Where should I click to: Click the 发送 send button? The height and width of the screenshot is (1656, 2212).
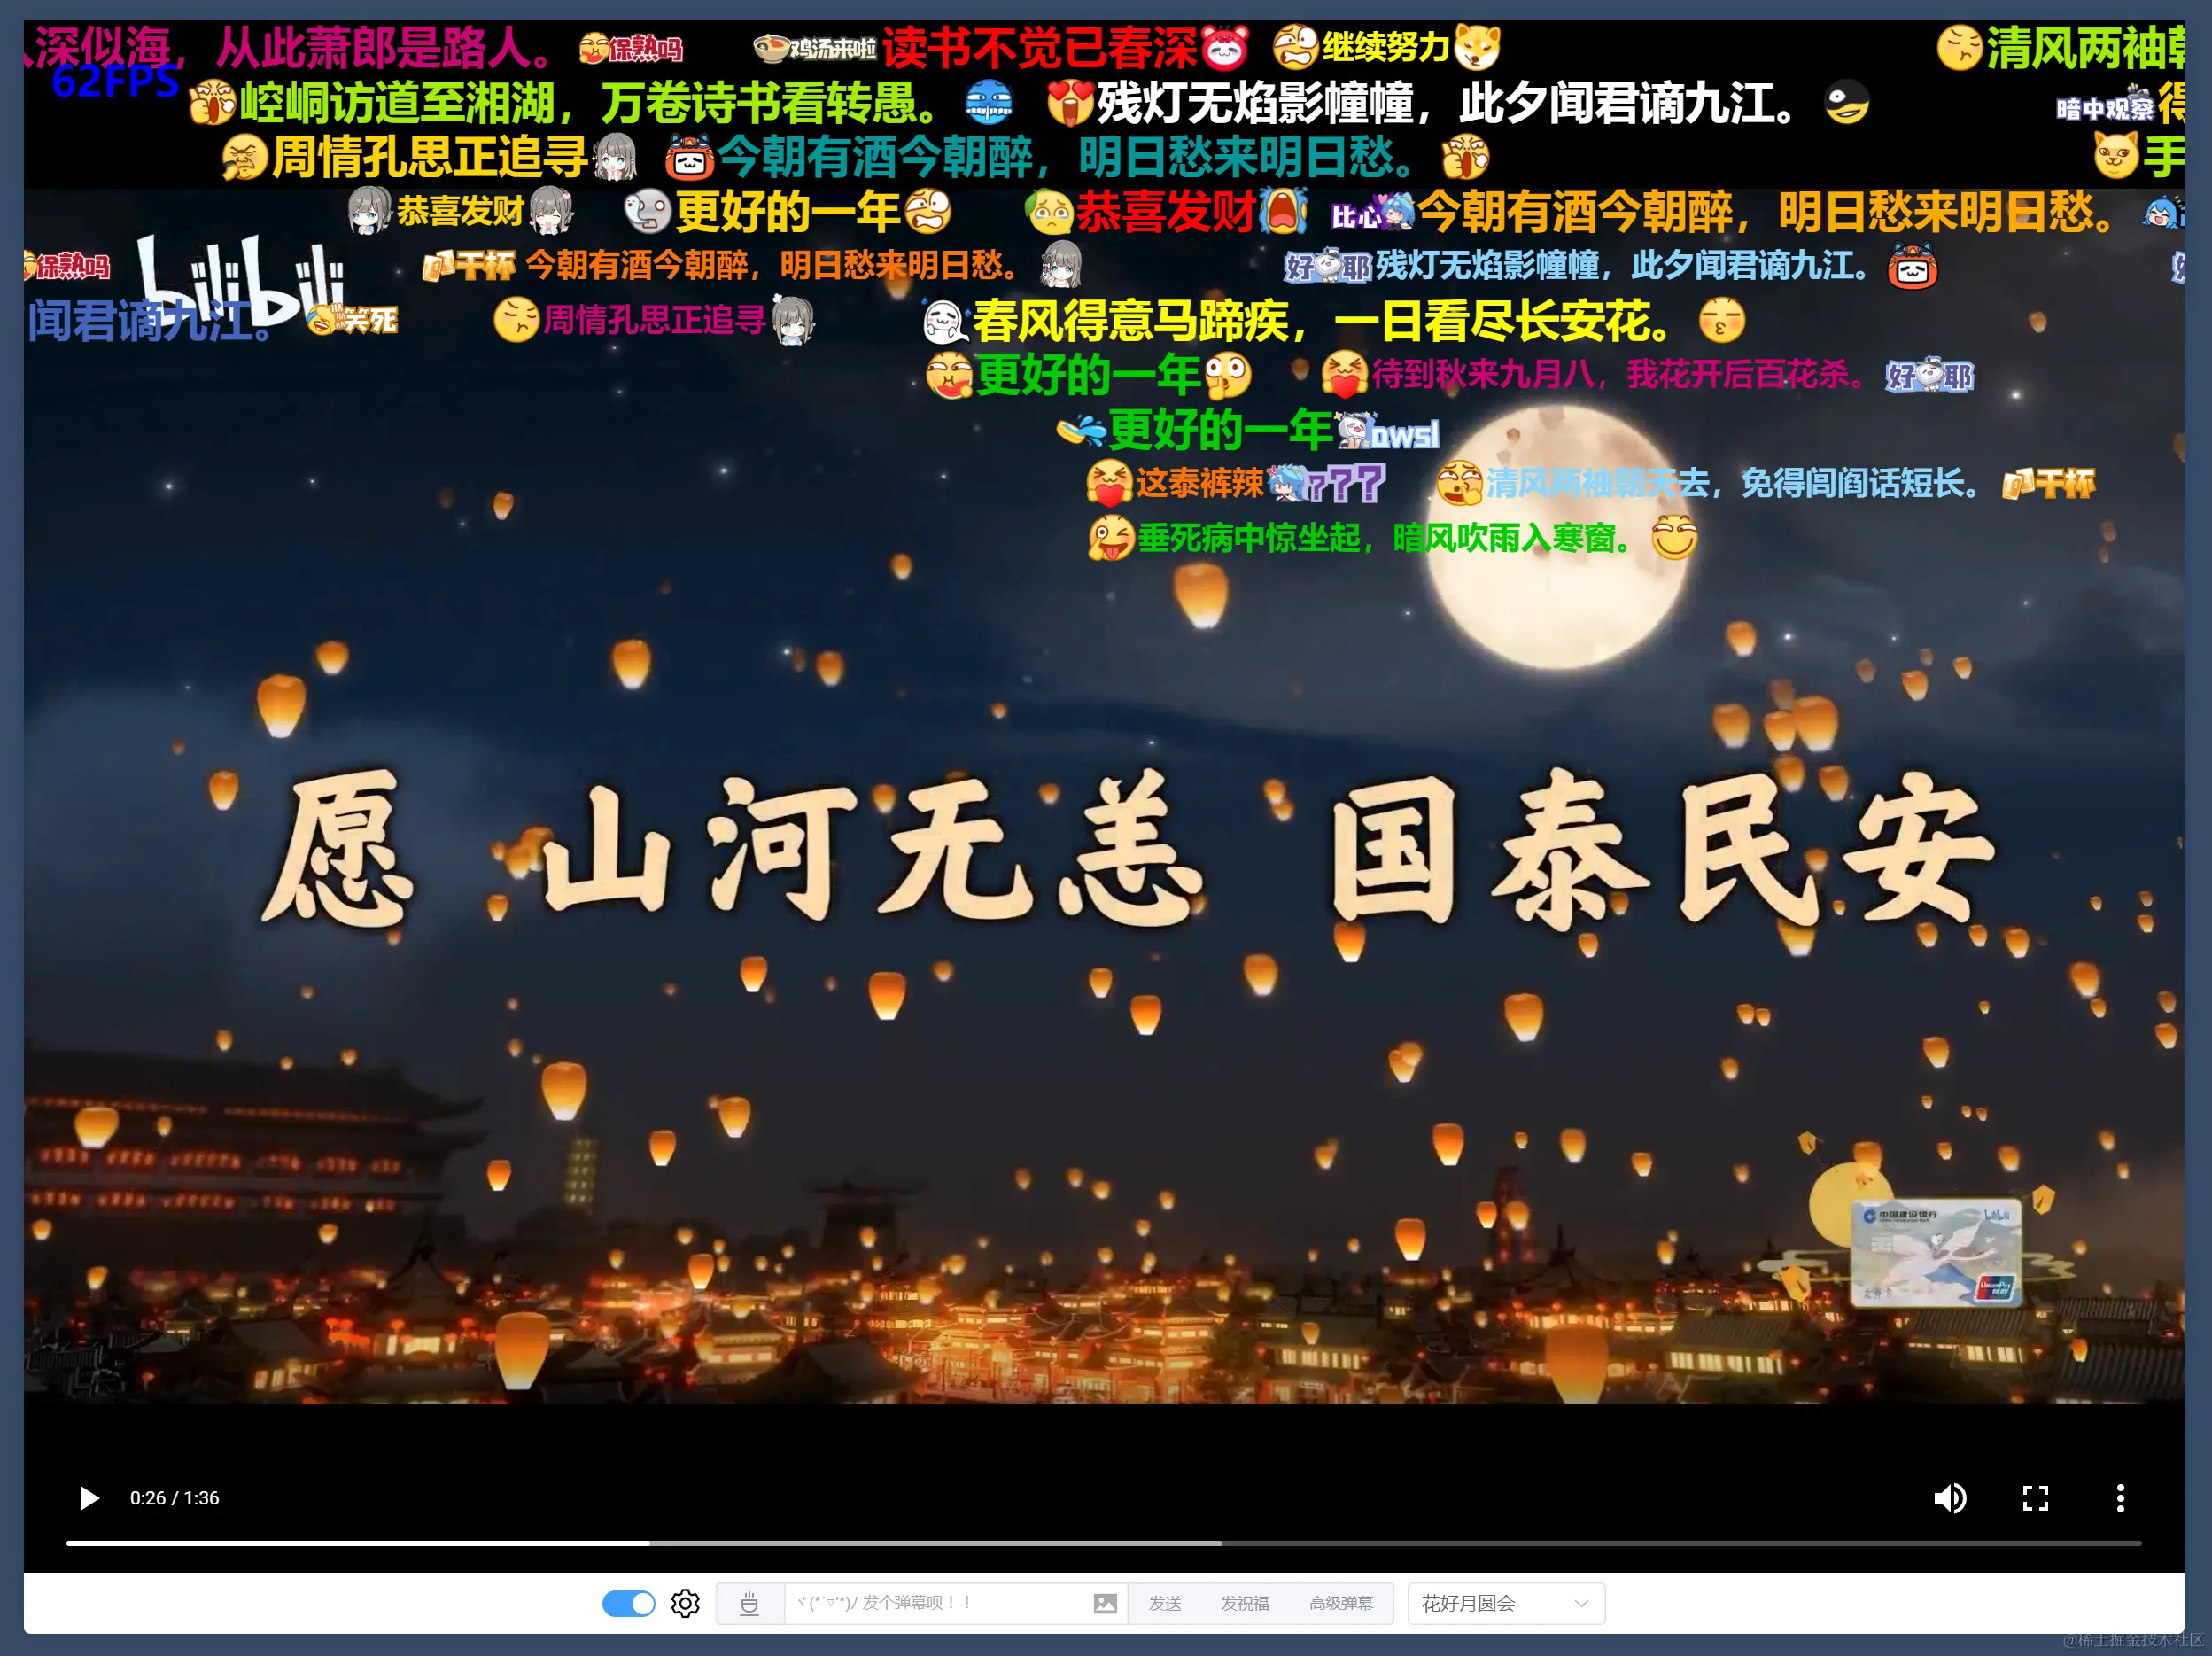pyautogui.click(x=1165, y=1604)
